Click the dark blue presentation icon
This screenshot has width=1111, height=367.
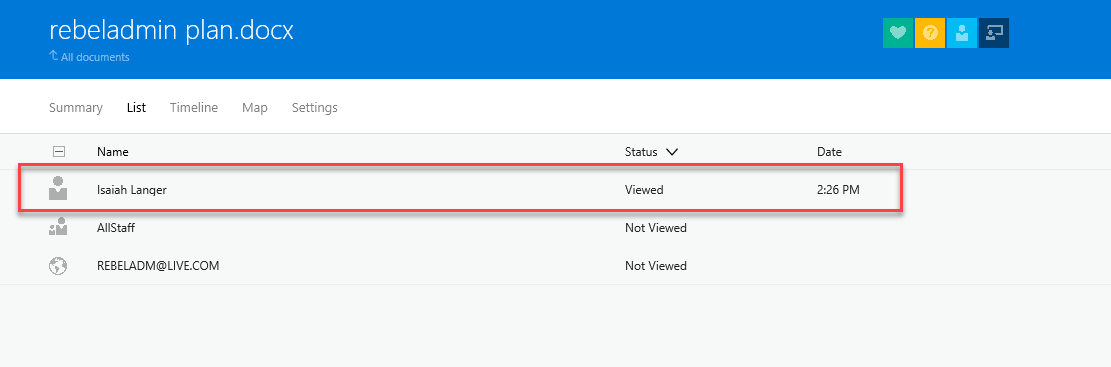click(x=993, y=33)
